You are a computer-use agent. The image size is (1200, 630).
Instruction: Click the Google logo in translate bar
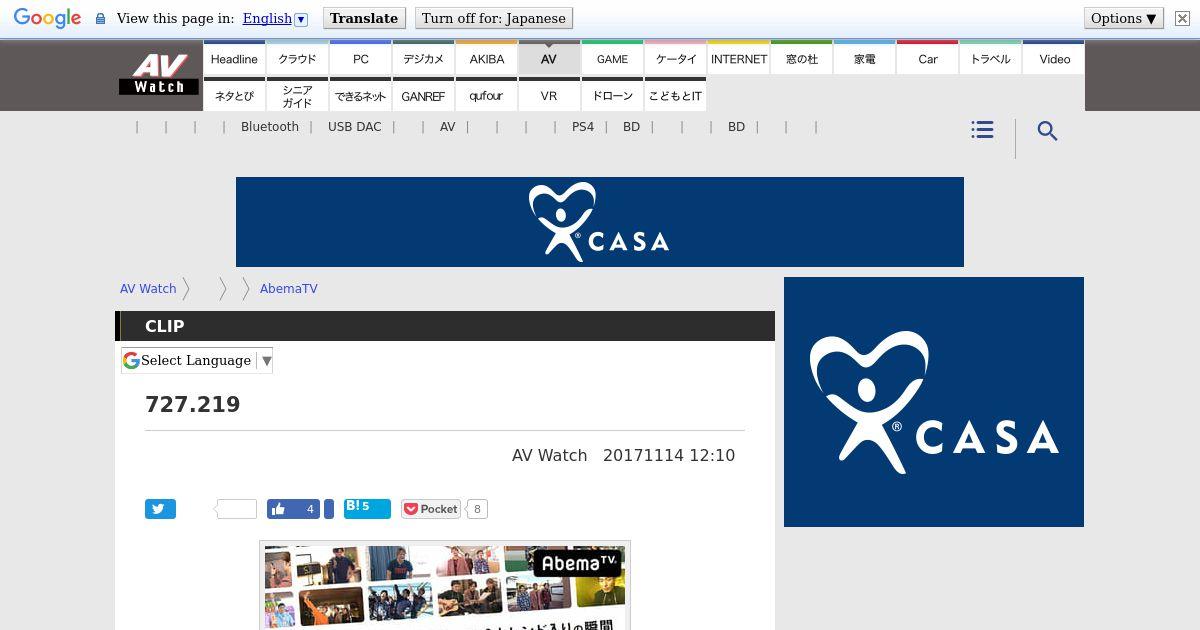click(47, 18)
